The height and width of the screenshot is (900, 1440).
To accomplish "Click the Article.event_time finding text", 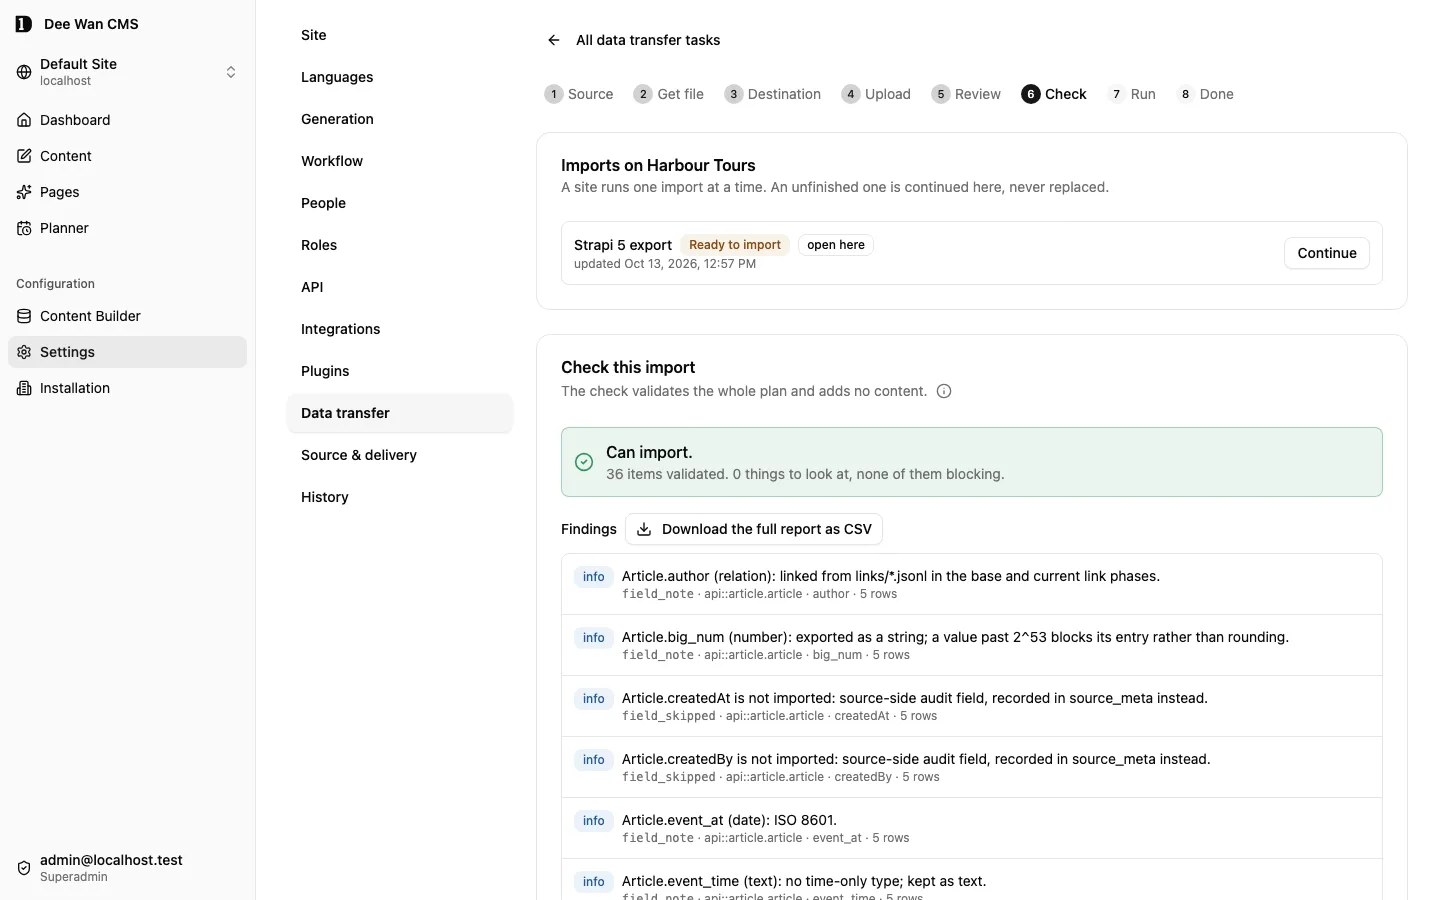I will click(x=804, y=881).
